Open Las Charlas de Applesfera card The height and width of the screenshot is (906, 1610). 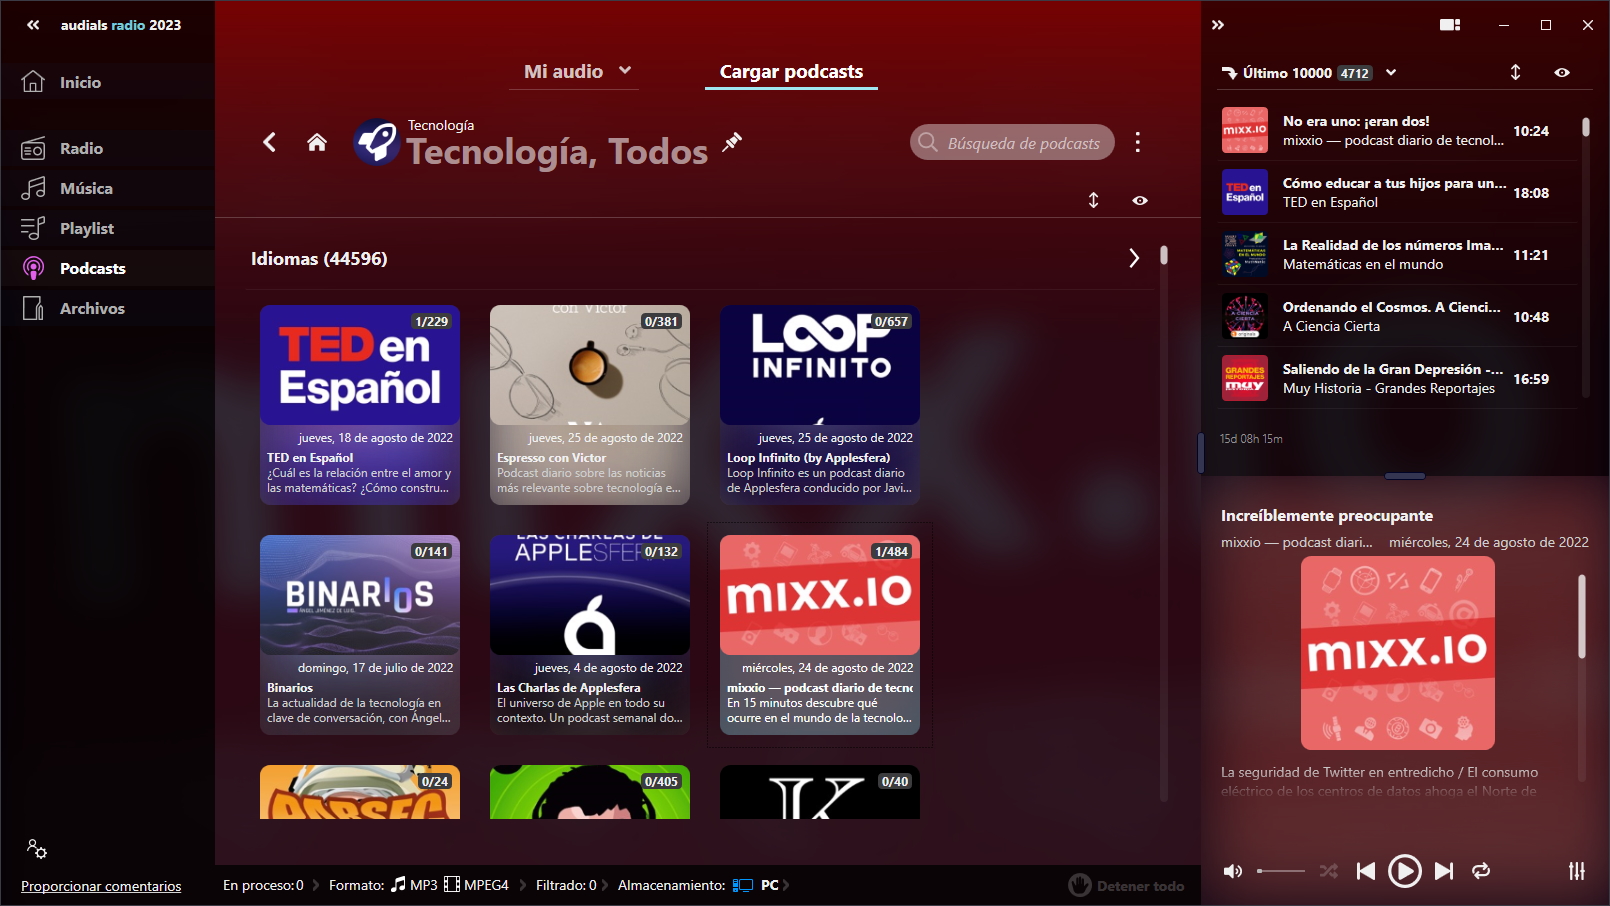590,635
